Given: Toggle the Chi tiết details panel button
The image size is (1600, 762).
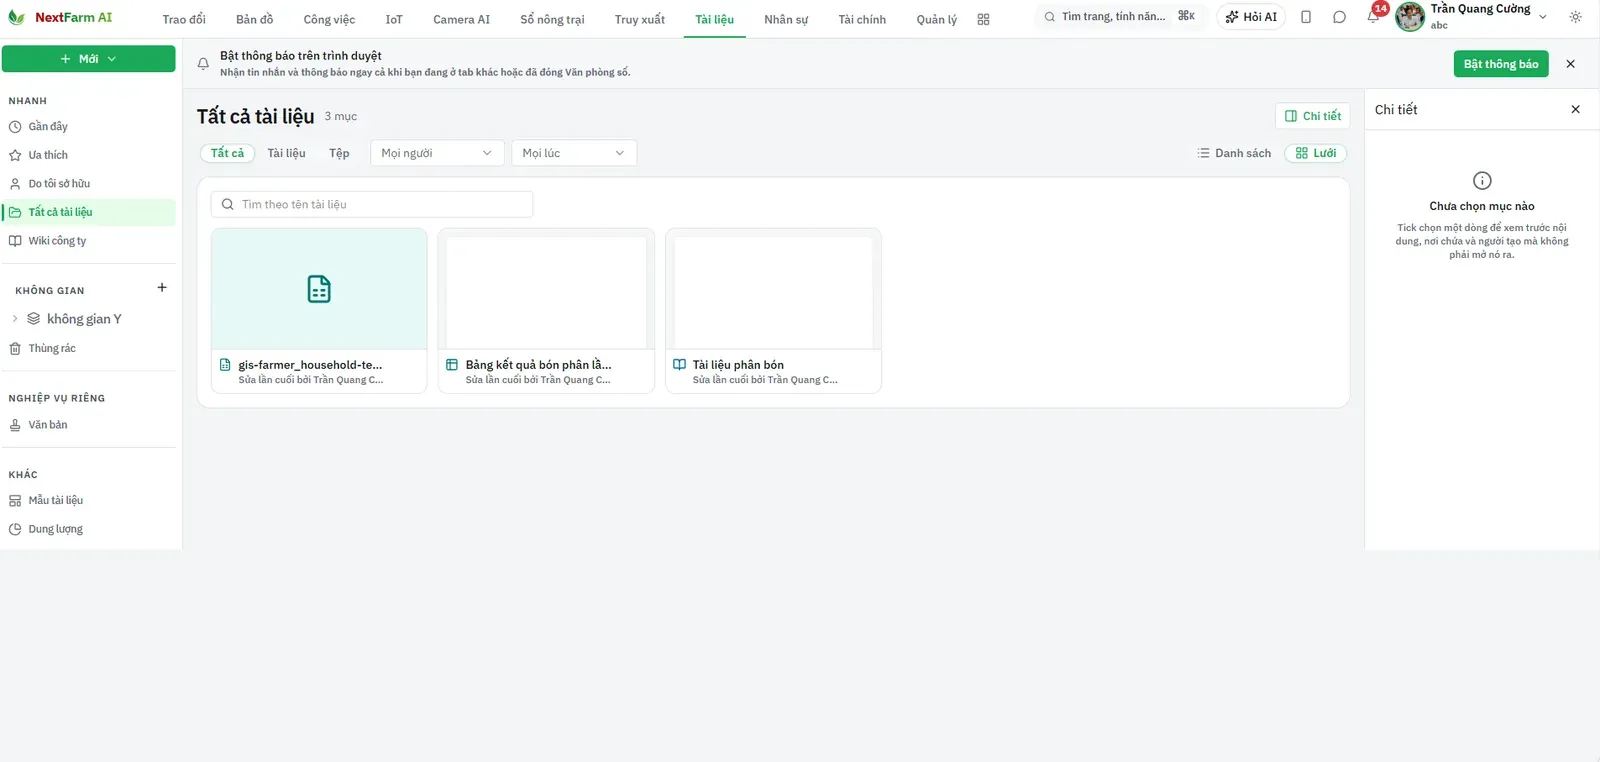Looking at the screenshot, I should click(1313, 116).
